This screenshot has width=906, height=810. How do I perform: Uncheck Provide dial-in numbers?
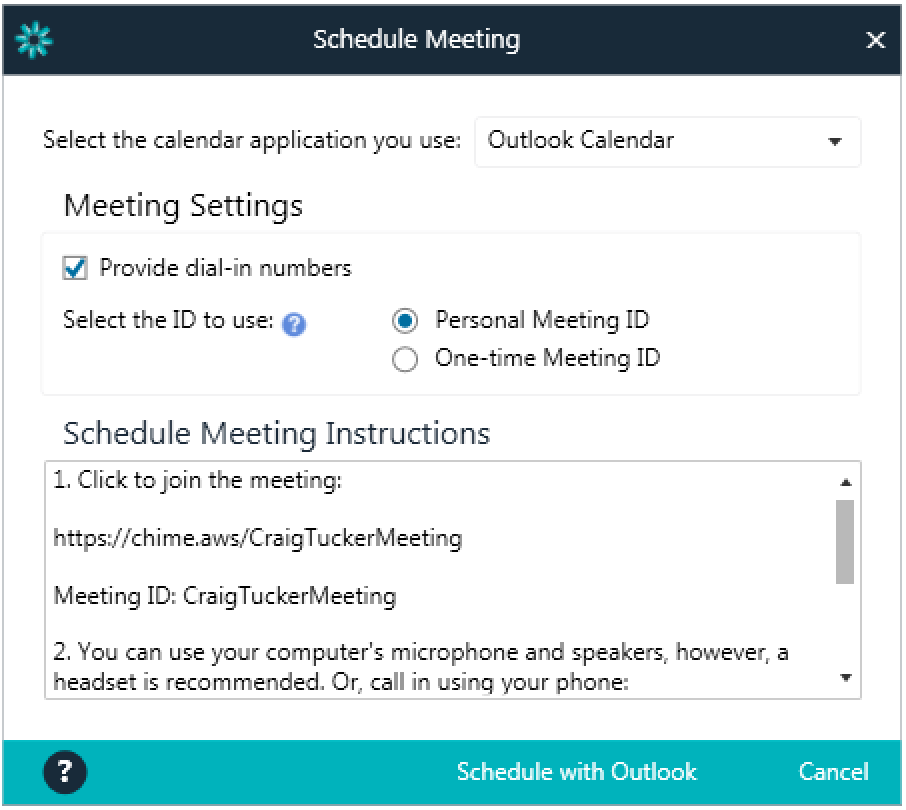pos(75,268)
